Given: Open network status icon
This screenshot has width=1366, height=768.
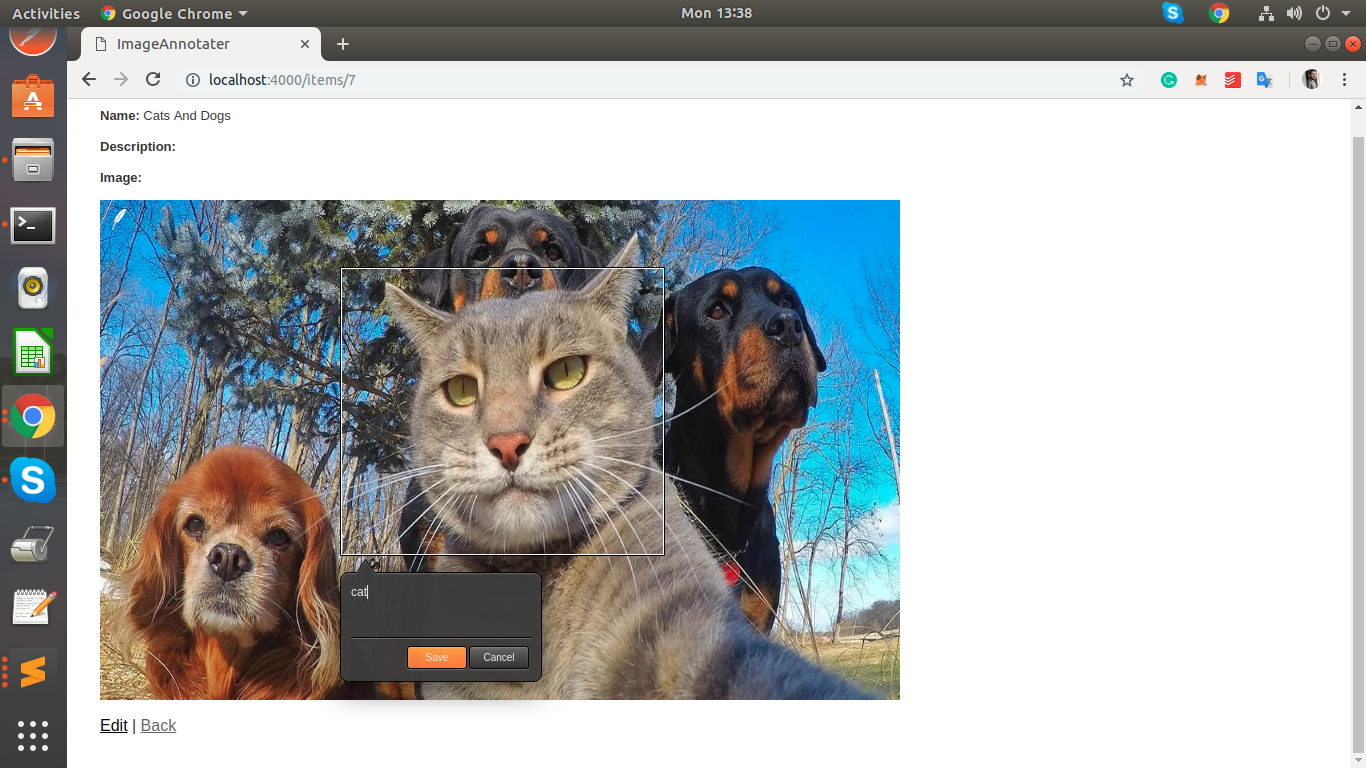Looking at the screenshot, I should (x=1266, y=13).
